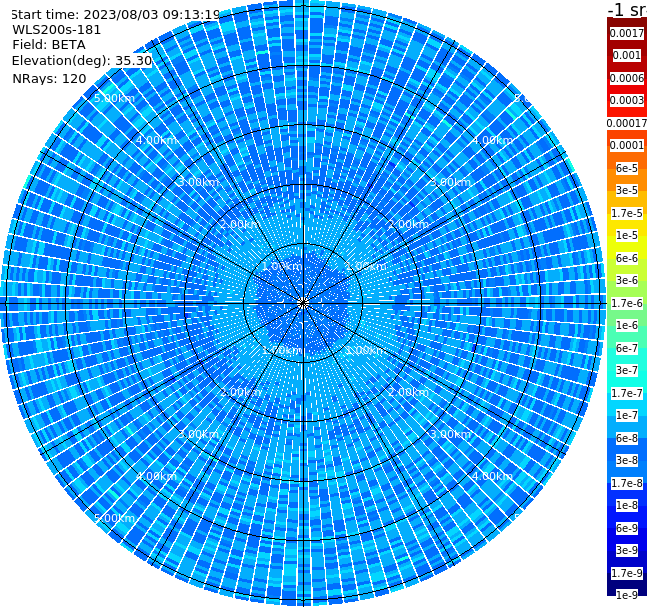Image resolution: width=647 pixels, height=607 pixels.
Task: Click the "NRays: 120" label
Action: [49, 78]
